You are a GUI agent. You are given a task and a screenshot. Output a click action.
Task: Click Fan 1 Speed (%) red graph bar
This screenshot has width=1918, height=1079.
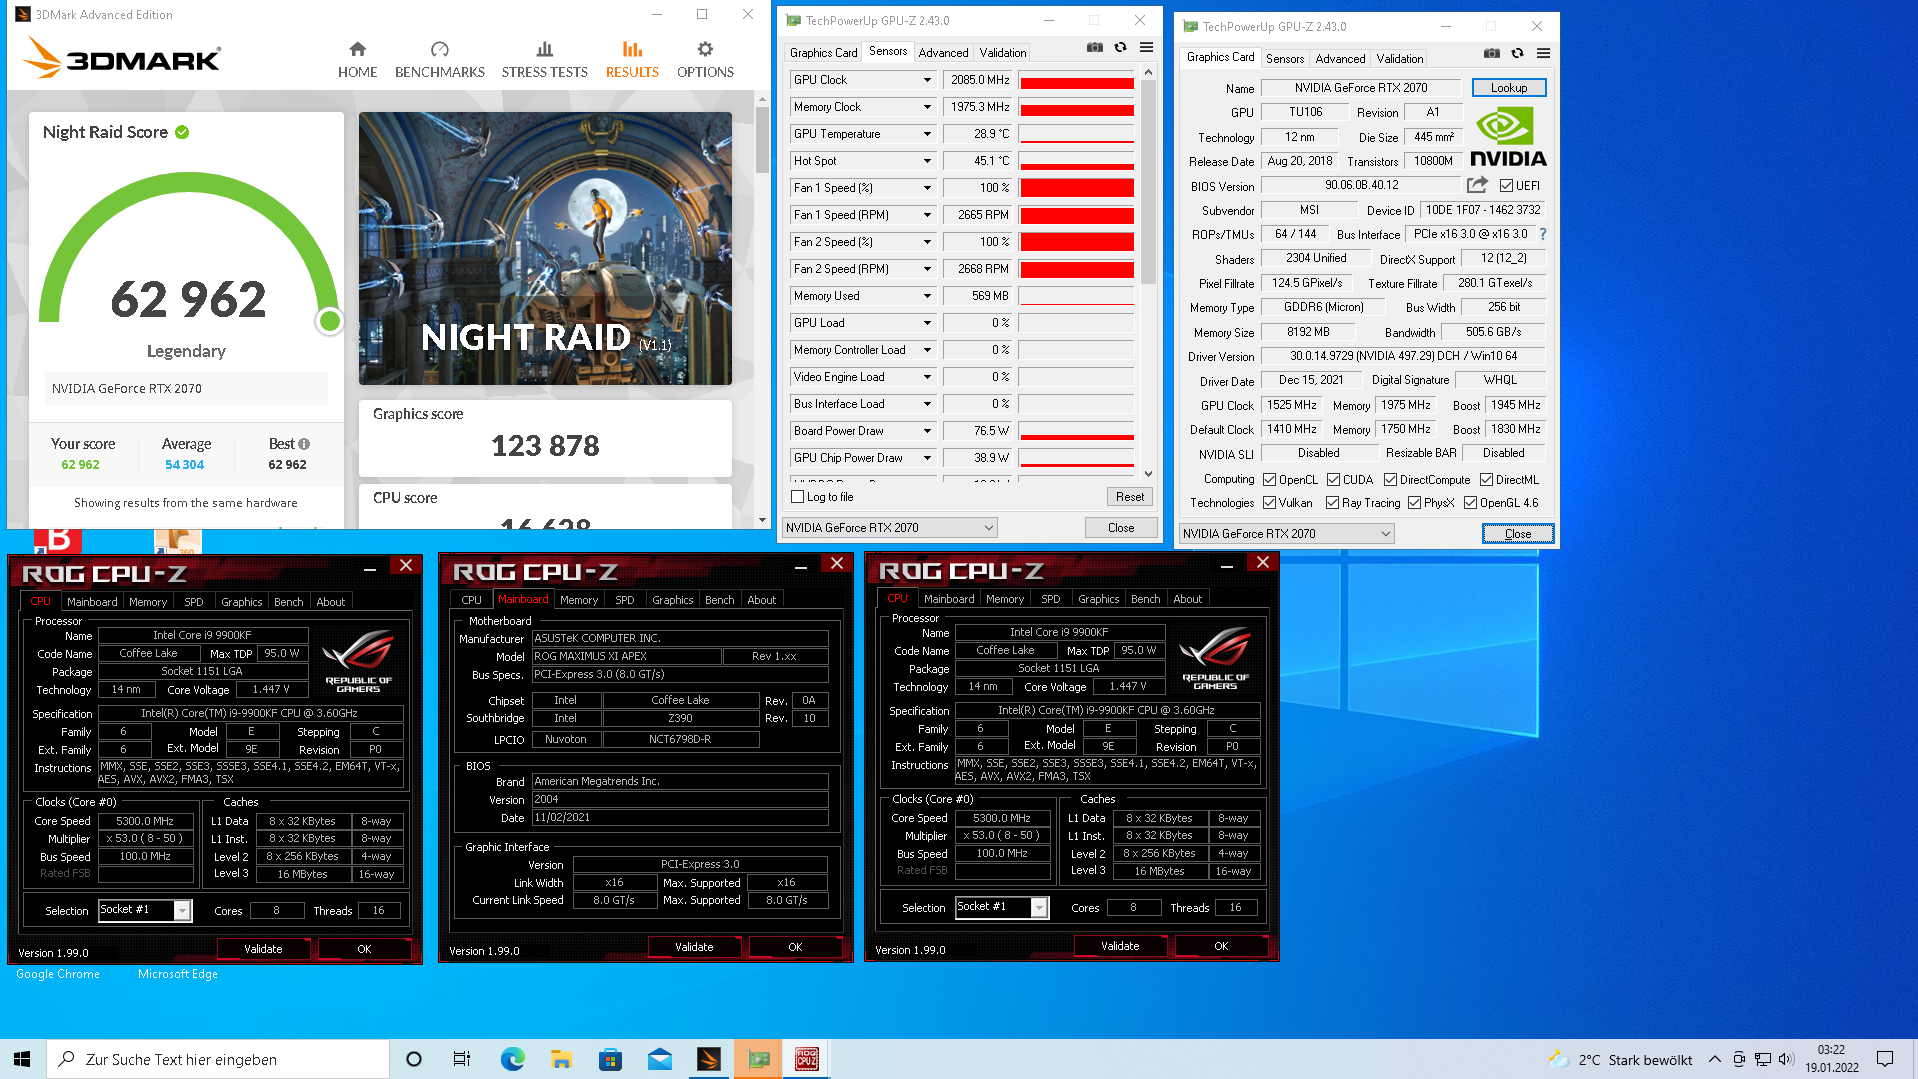pos(1077,188)
